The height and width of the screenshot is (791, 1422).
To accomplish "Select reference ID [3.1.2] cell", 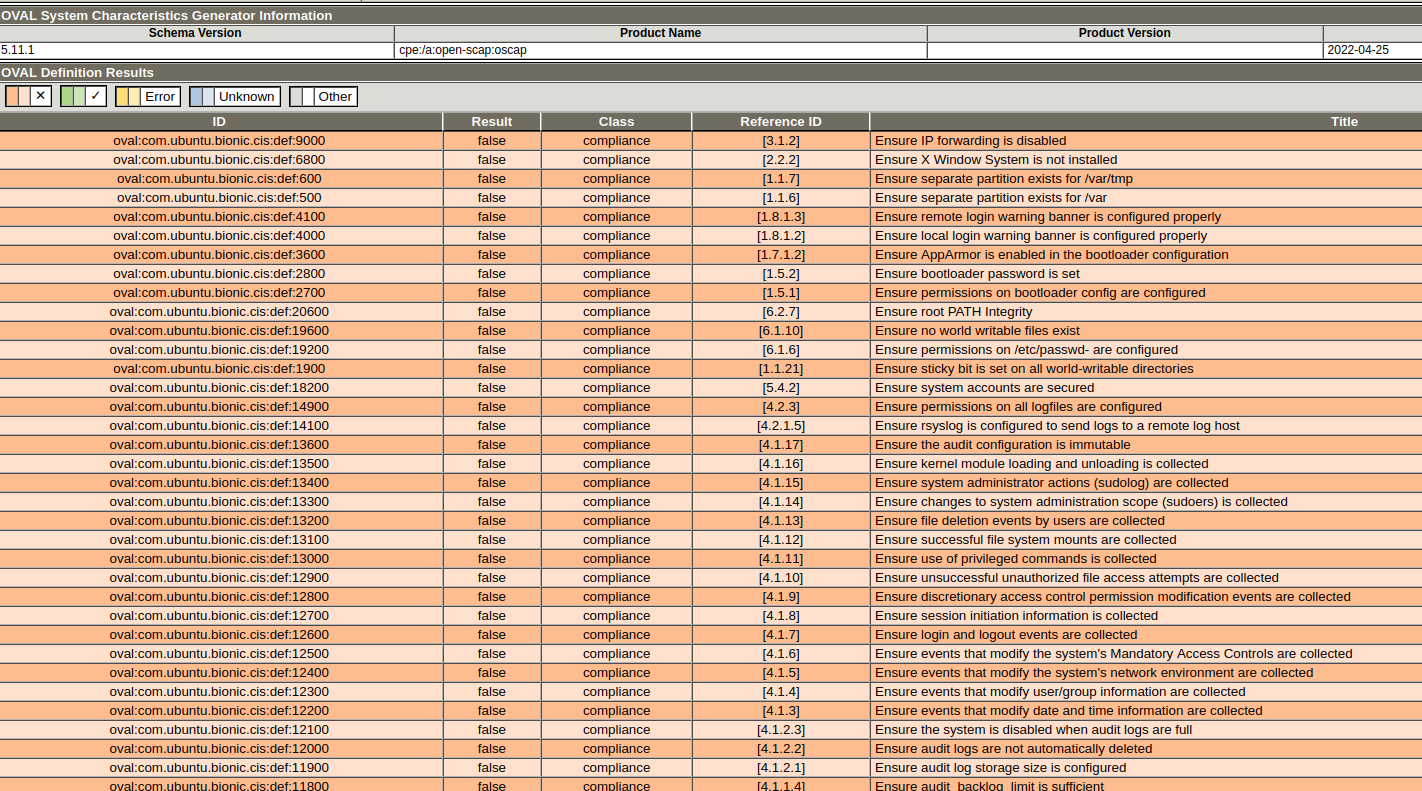I will pyautogui.click(x=780, y=141).
